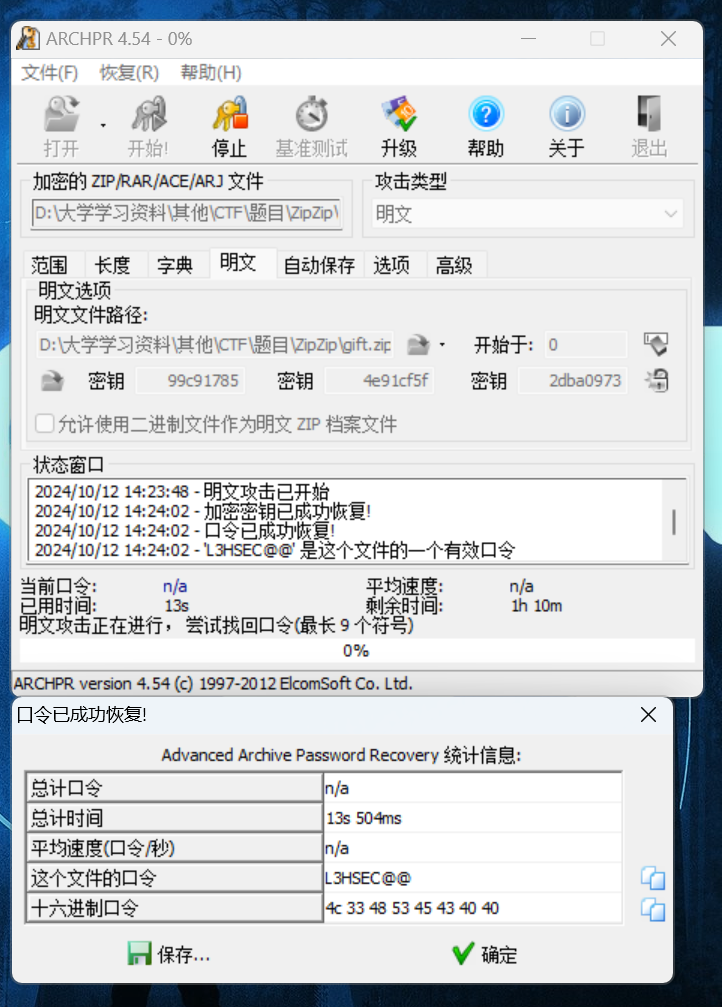The height and width of the screenshot is (1007, 722).
Task: Confirm with the OK (确定) button
Action: coord(484,954)
